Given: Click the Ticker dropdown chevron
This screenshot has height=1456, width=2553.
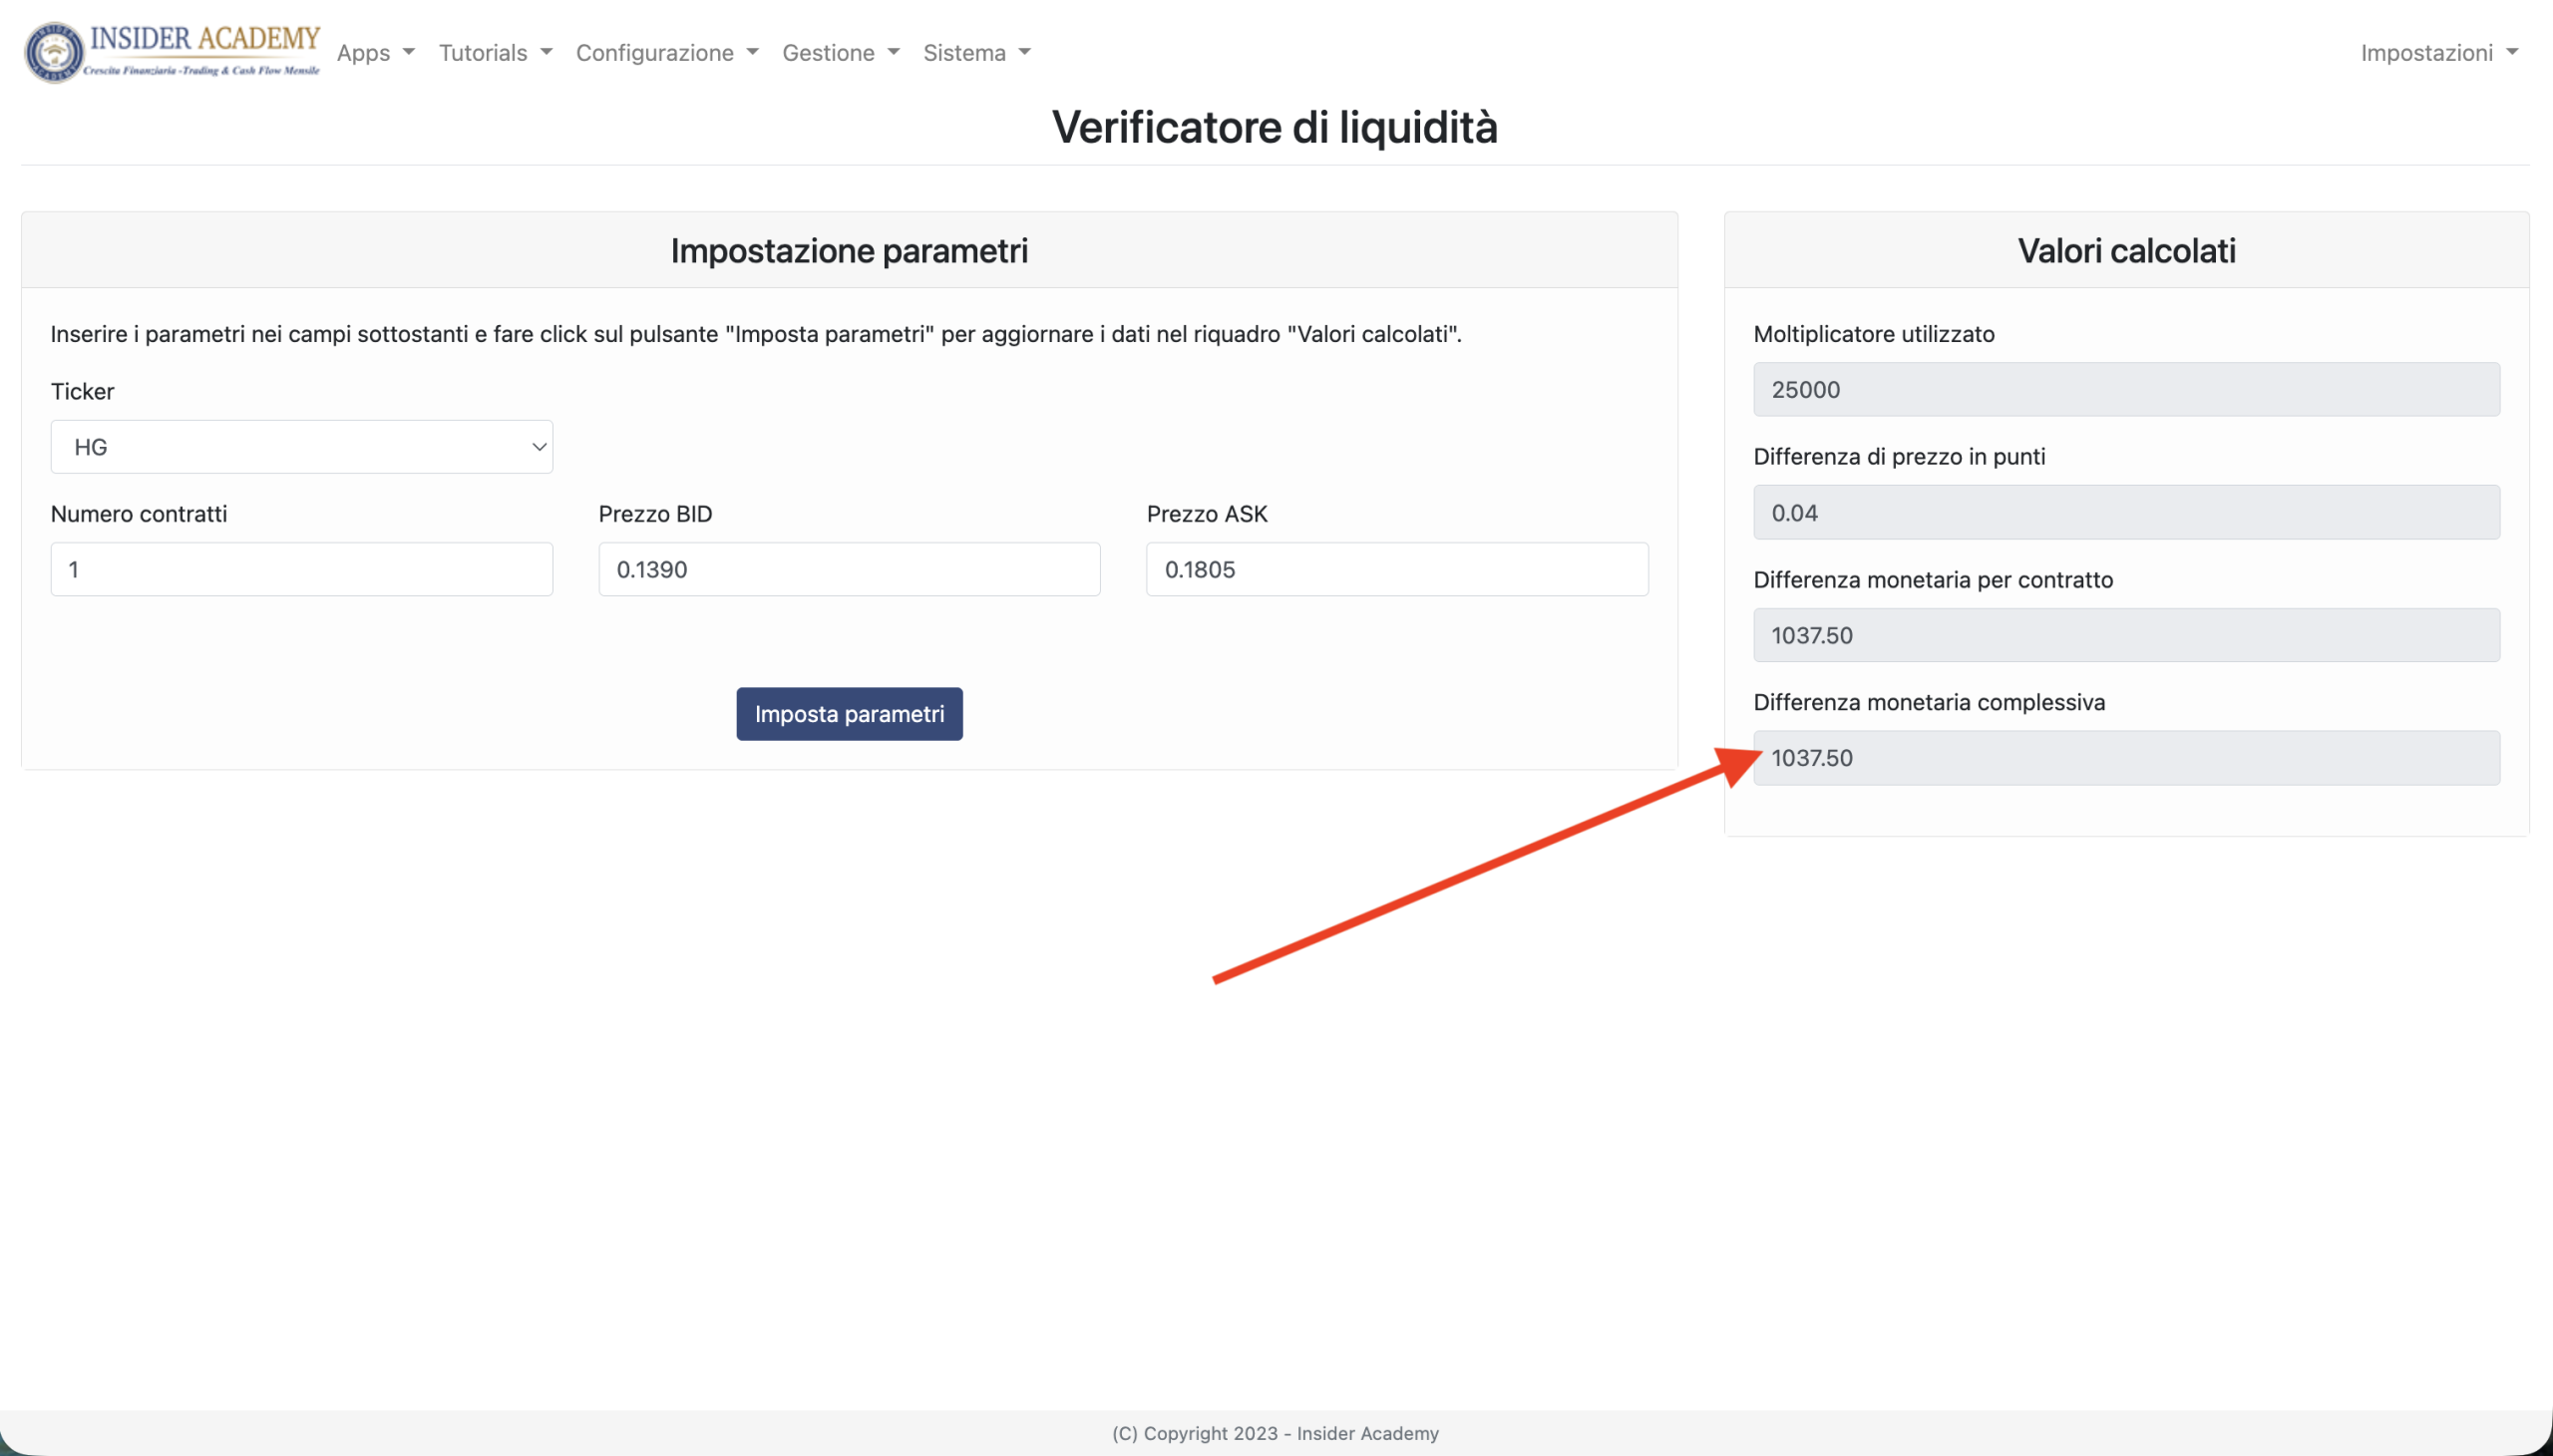Looking at the screenshot, I should tap(538, 447).
